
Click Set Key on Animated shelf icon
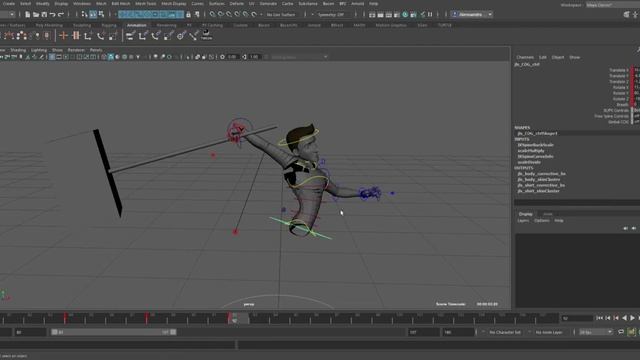click(x=76, y=36)
